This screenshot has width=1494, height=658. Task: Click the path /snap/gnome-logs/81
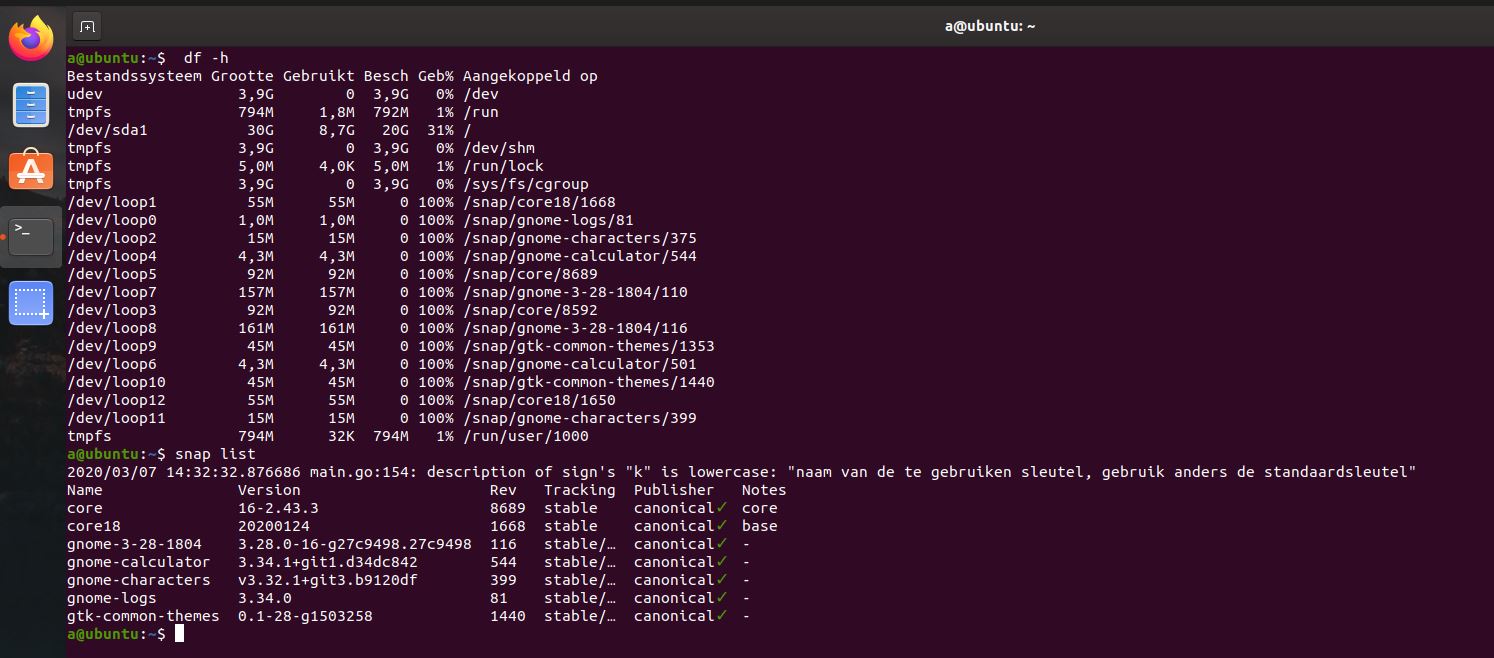click(x=548, y=220)
